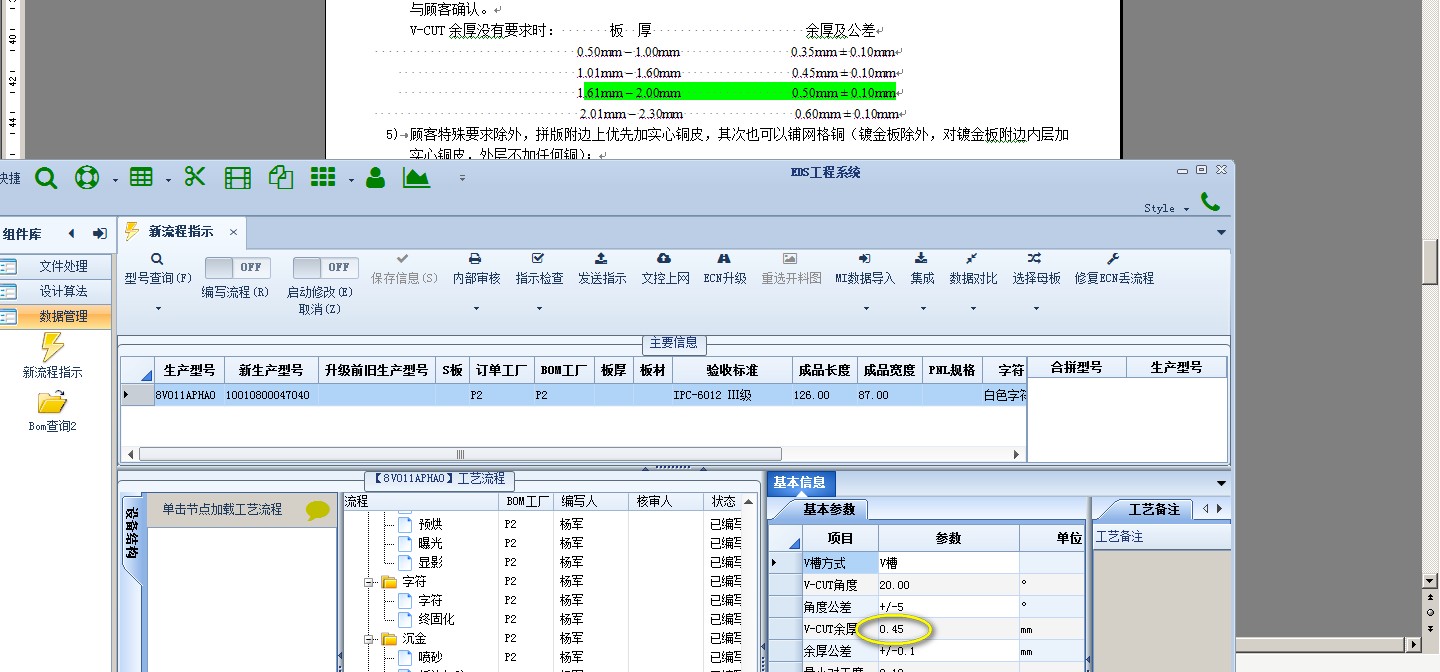Screen dimensions: 1440x672
Task: Click the green phone icon
Action: click(x=1210, y=201)
